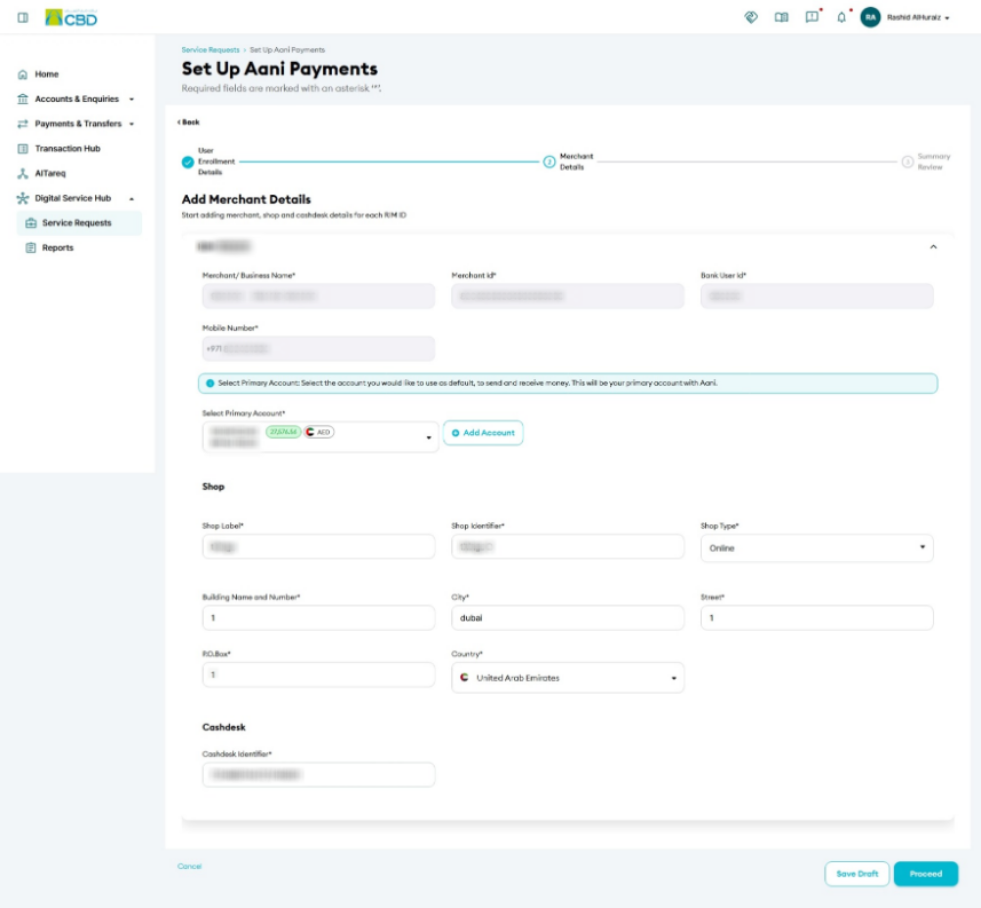Open the Select Primary Account dropdown
Screen dimensions: 981x908
tap(320, 437)
